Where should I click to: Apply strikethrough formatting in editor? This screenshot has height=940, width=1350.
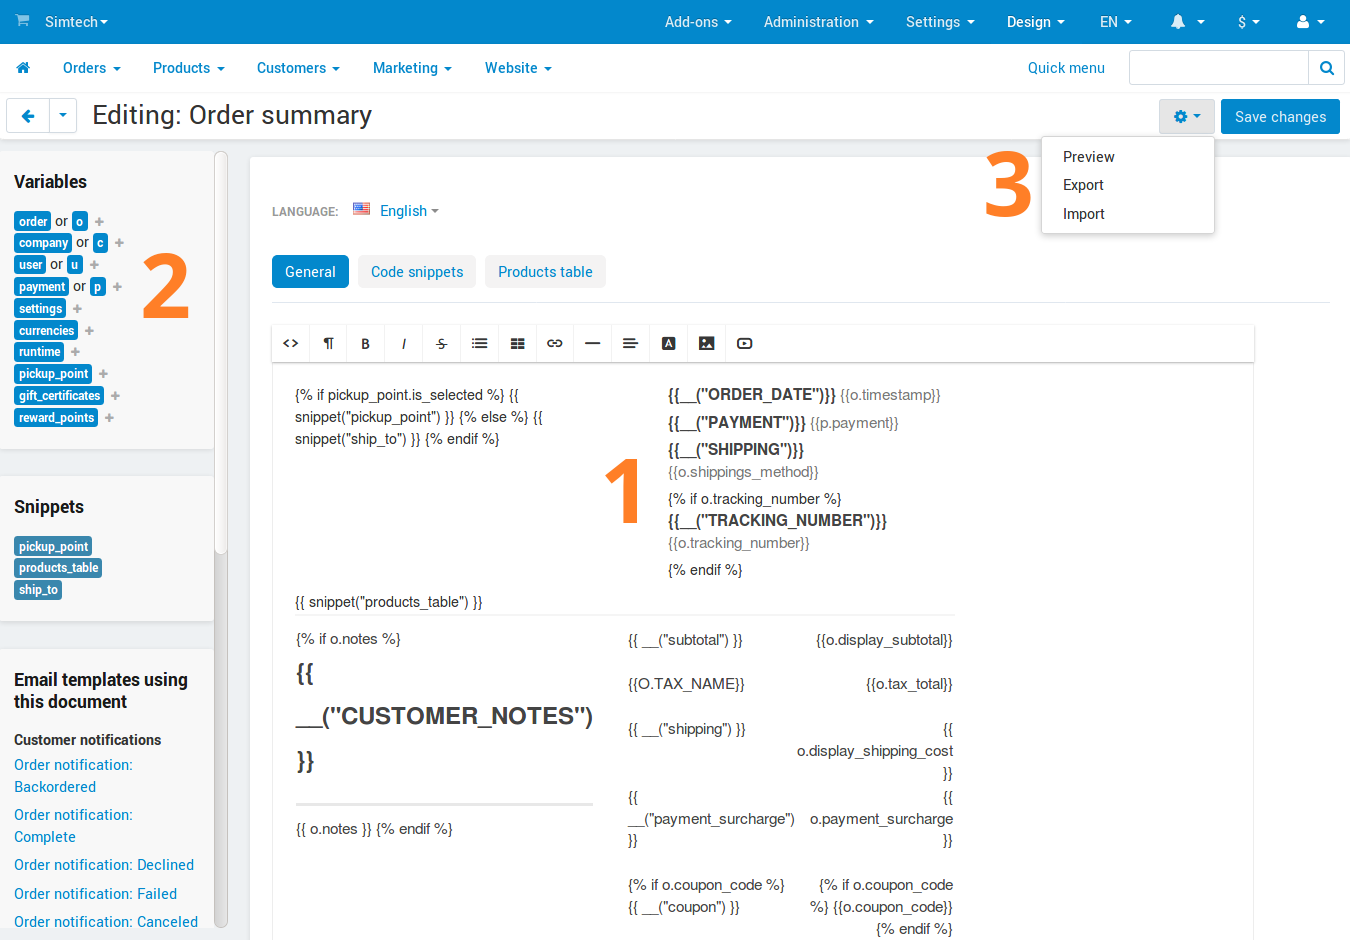(x=442, y=343)
